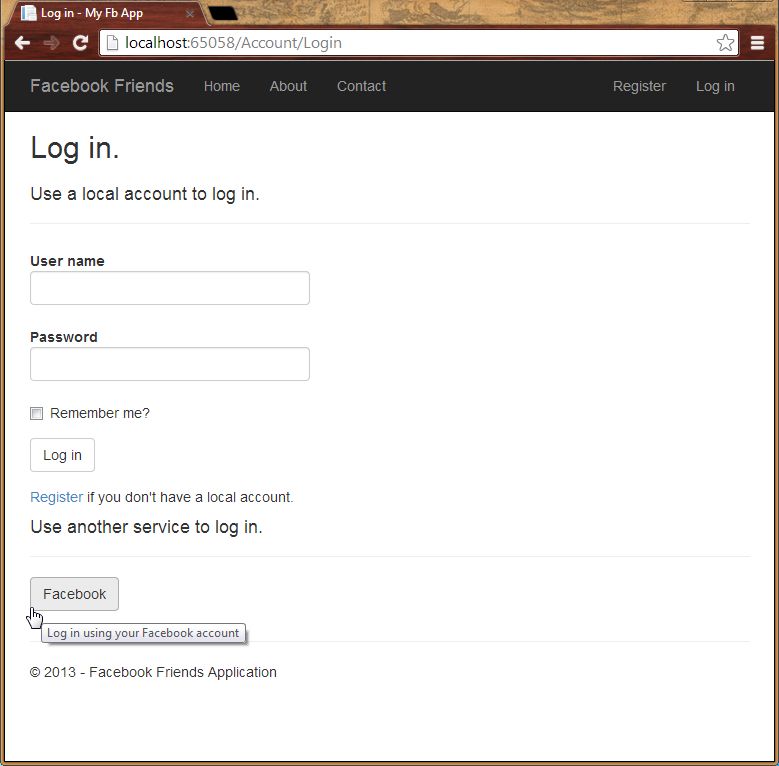This screenshot has width=779, height=766.
Task: Click Register in the top navbar
Action: (x=639, y=86)
